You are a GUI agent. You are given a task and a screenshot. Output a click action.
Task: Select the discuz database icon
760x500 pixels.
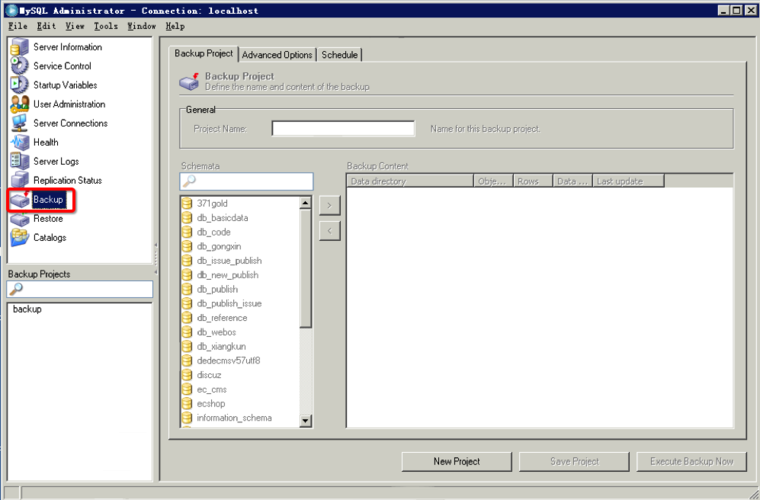[x=187, y=375]
